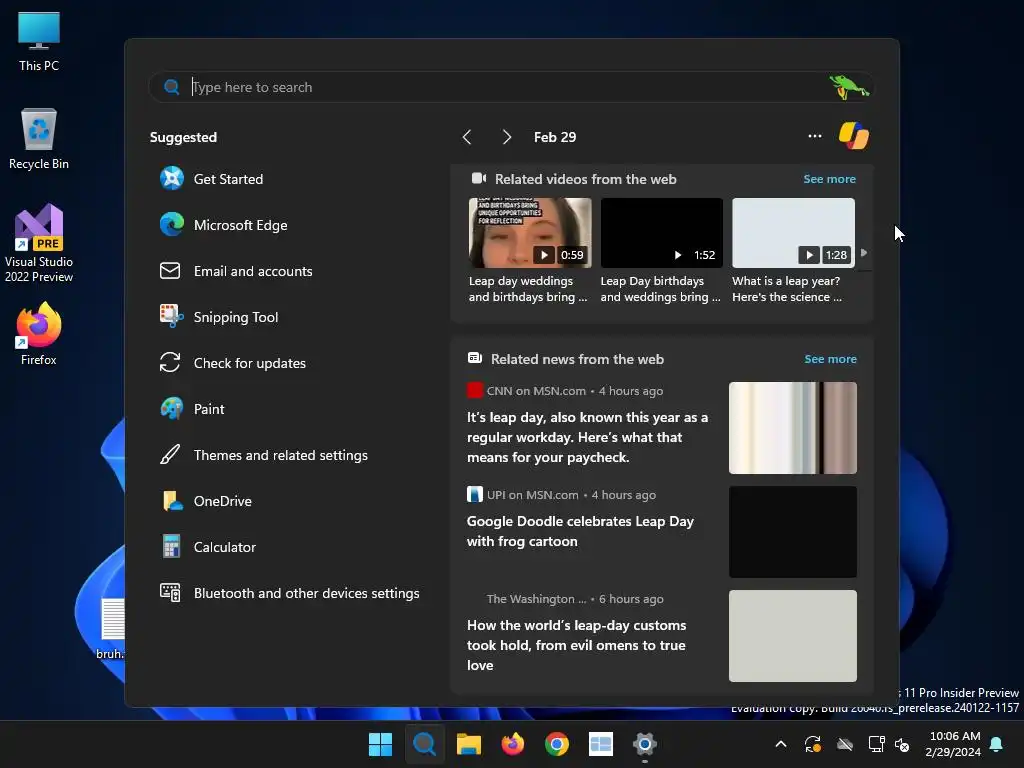1024x768 pixels.
Task: Open Get Started from Suggested list
Action: [211, 179]
